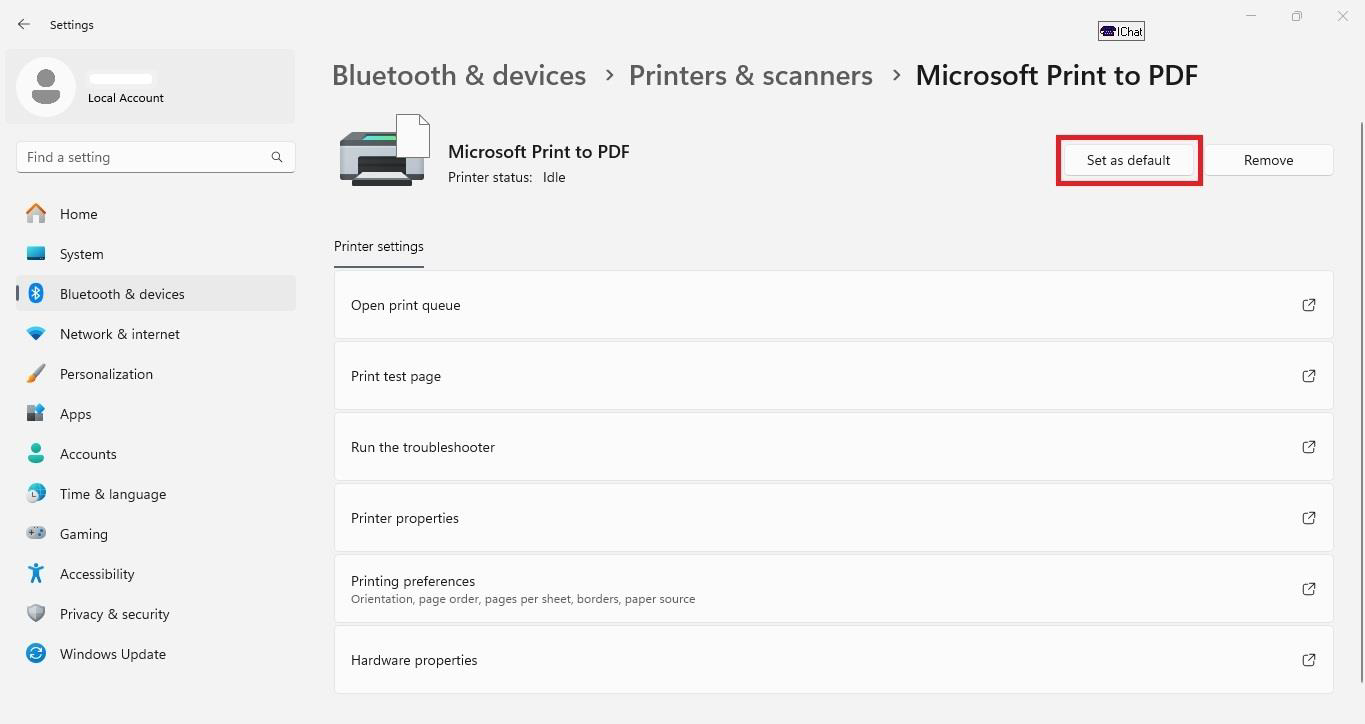
Task: Open System settings via monitor icon
Action: coord(36,254)
